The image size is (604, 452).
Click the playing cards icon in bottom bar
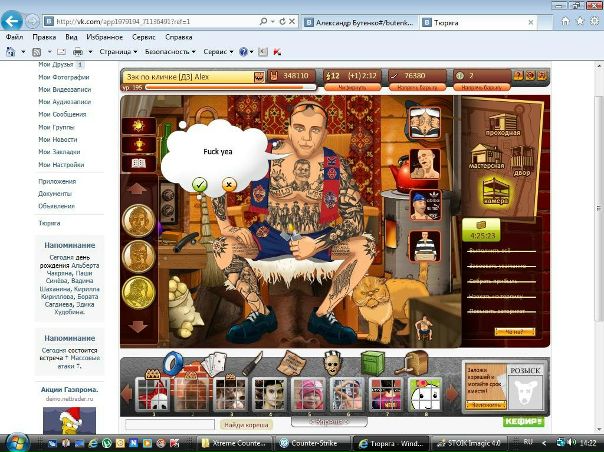(x=214, y=362)
